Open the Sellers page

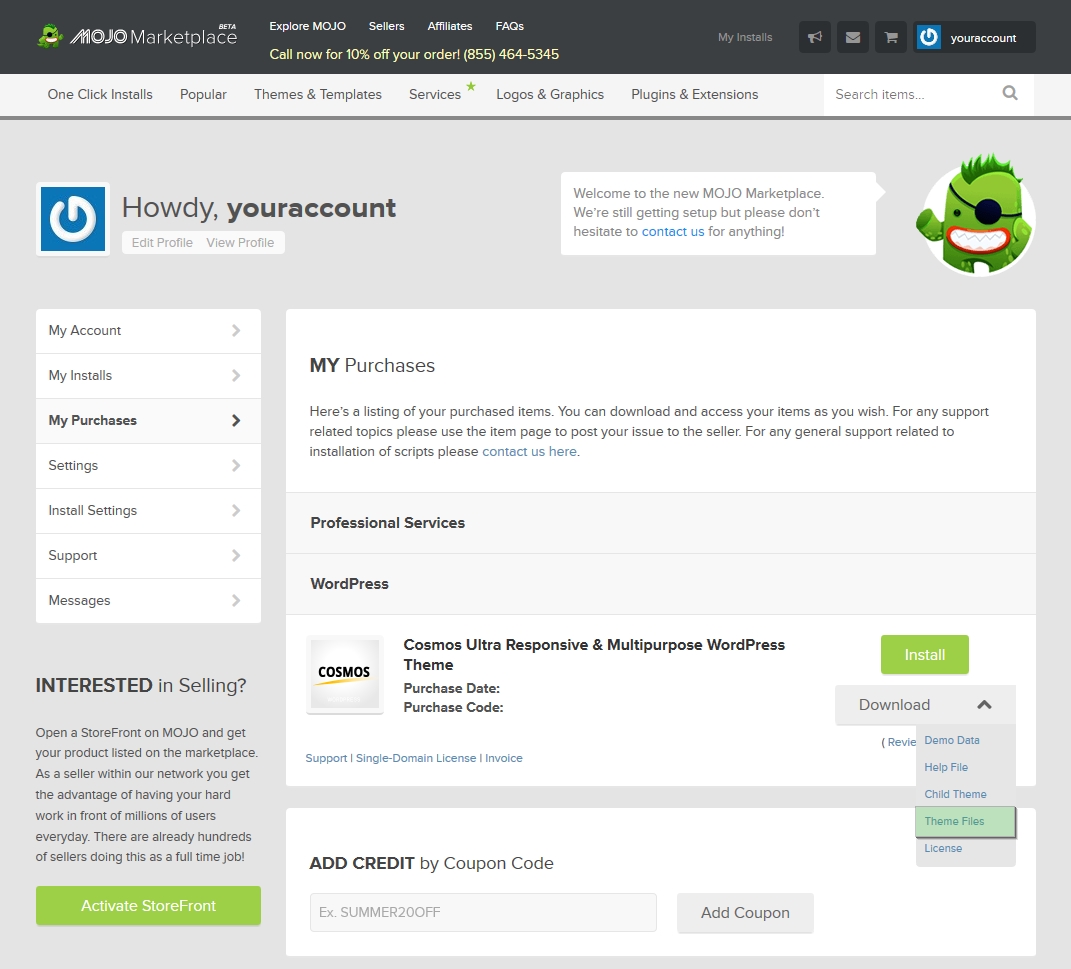point(387,26)
